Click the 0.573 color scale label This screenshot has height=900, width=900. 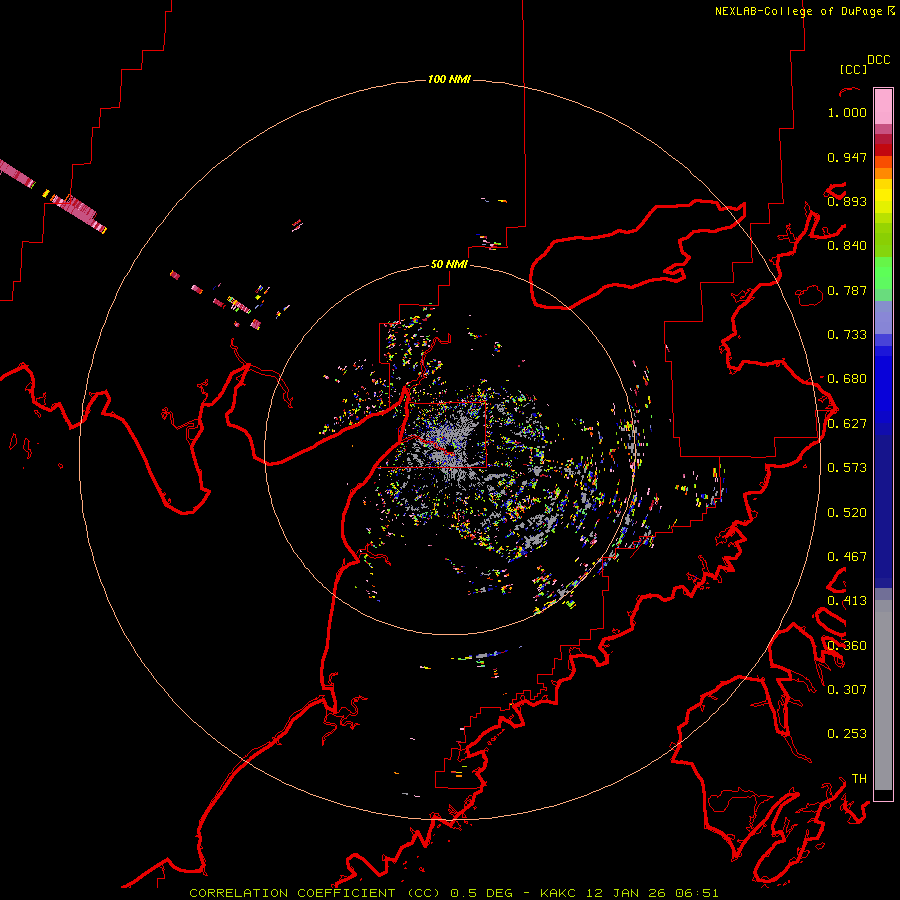[x=847, y=468]
